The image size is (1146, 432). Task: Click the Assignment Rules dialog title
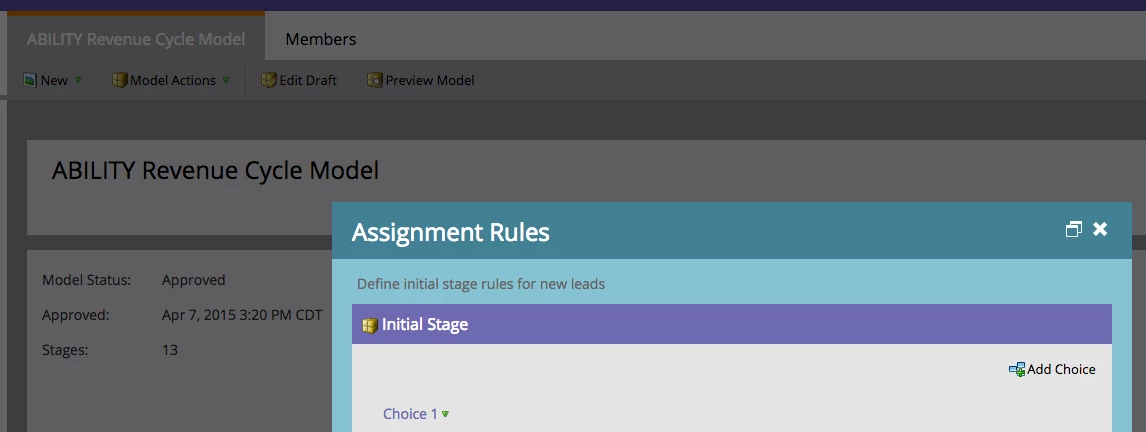coord(450,232)
